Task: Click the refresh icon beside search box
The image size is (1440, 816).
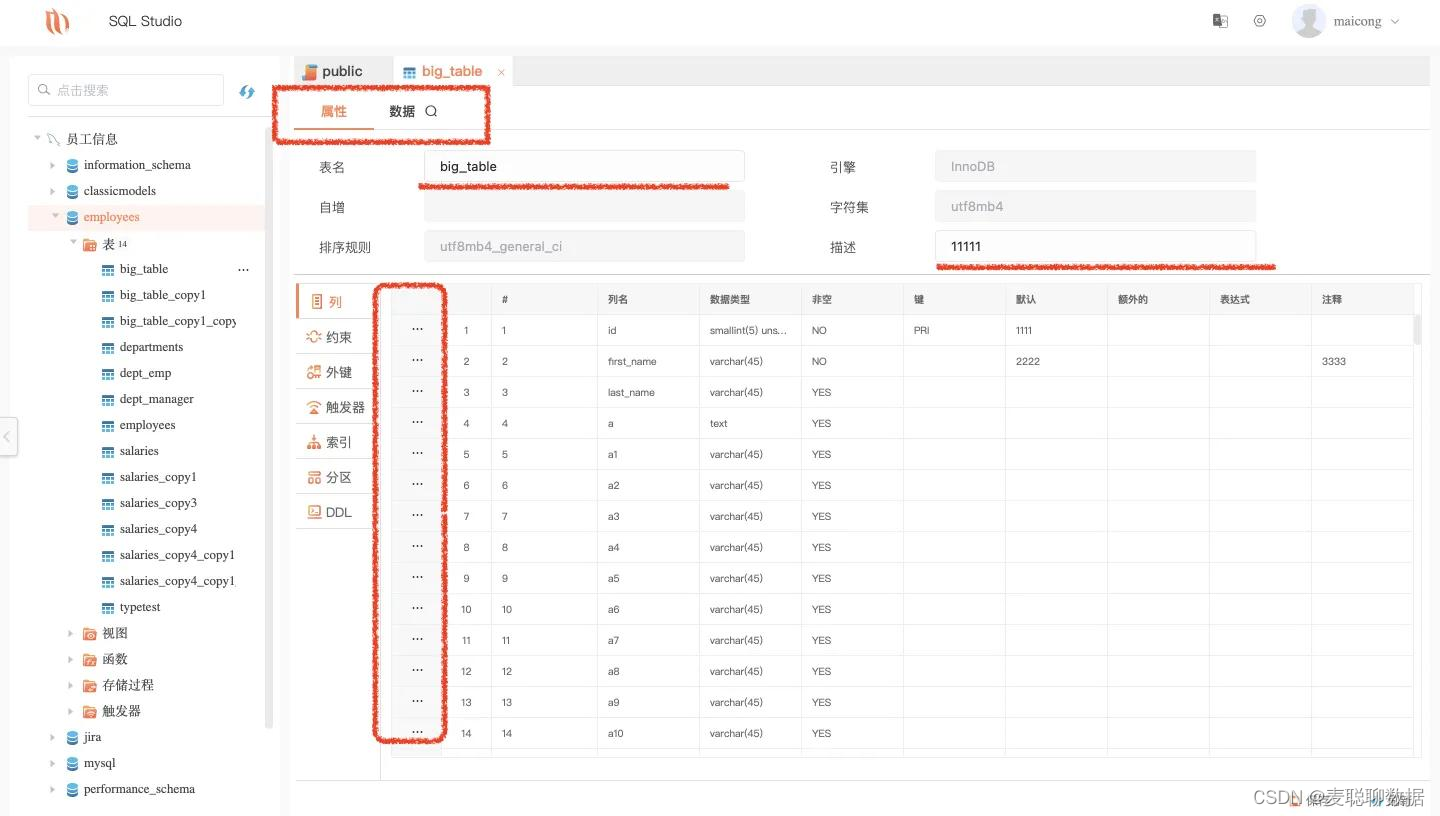Action: (246, 91)
